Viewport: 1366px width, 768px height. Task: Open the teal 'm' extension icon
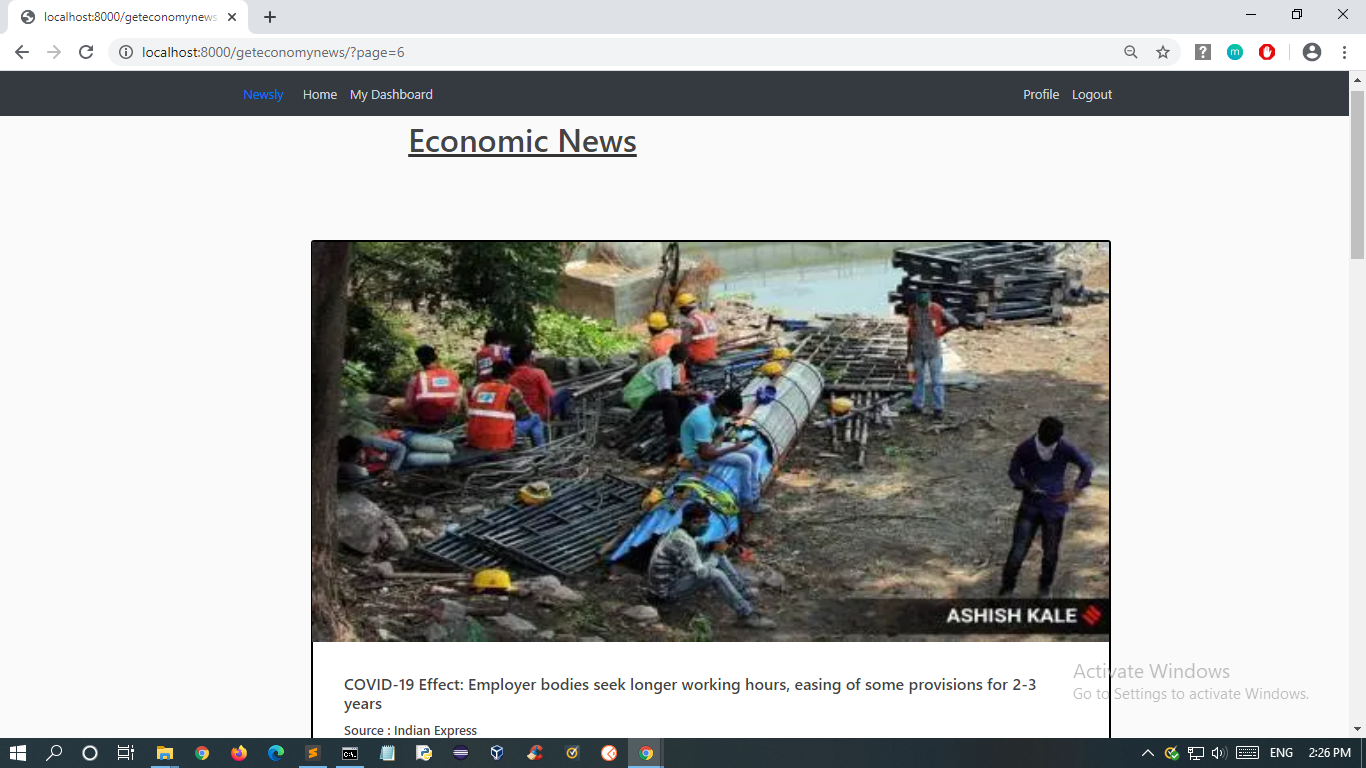(1235, 52)
